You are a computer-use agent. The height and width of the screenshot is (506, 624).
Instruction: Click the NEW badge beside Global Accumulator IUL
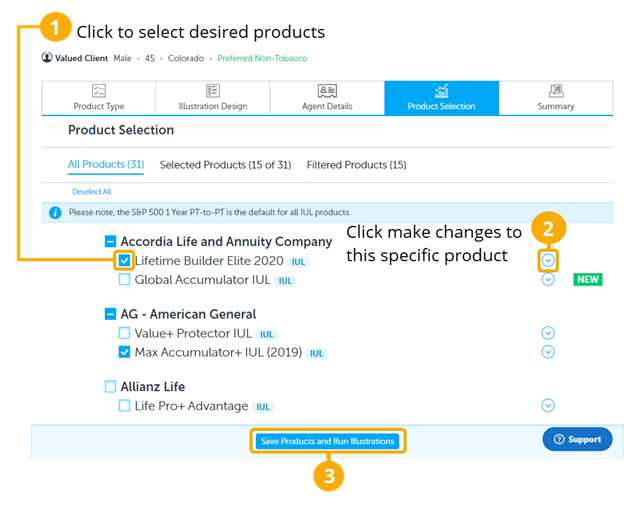[x=588, y=279]
